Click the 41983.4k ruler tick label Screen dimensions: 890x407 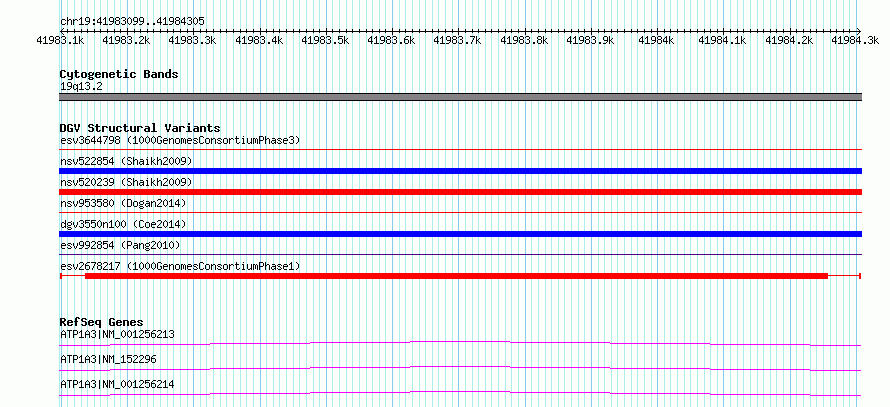259,40
